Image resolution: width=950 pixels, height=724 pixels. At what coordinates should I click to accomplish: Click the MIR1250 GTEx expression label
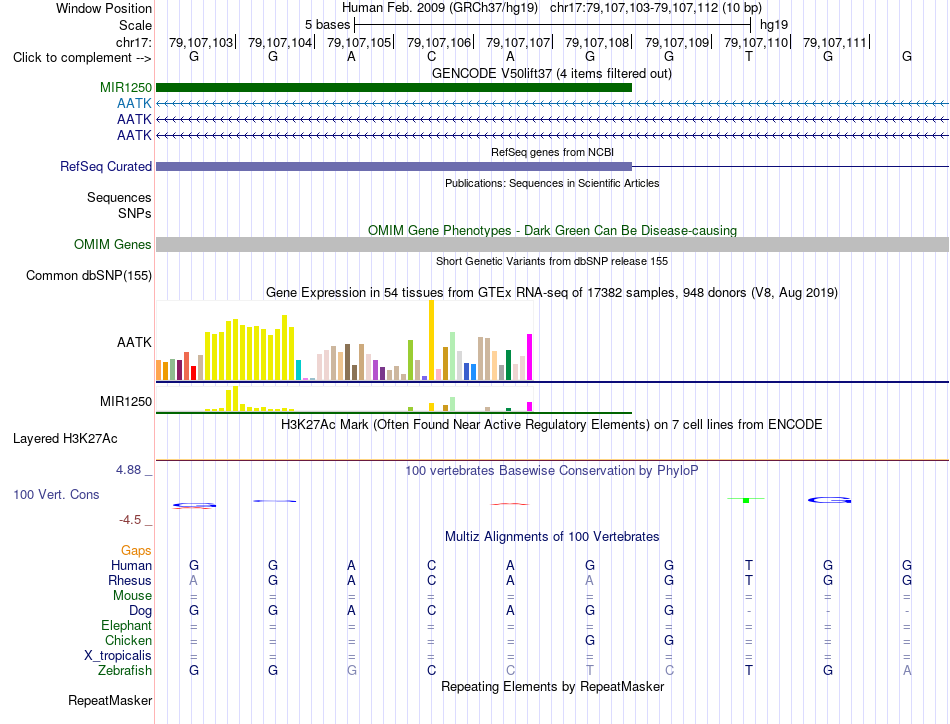(x=126, y=401)
